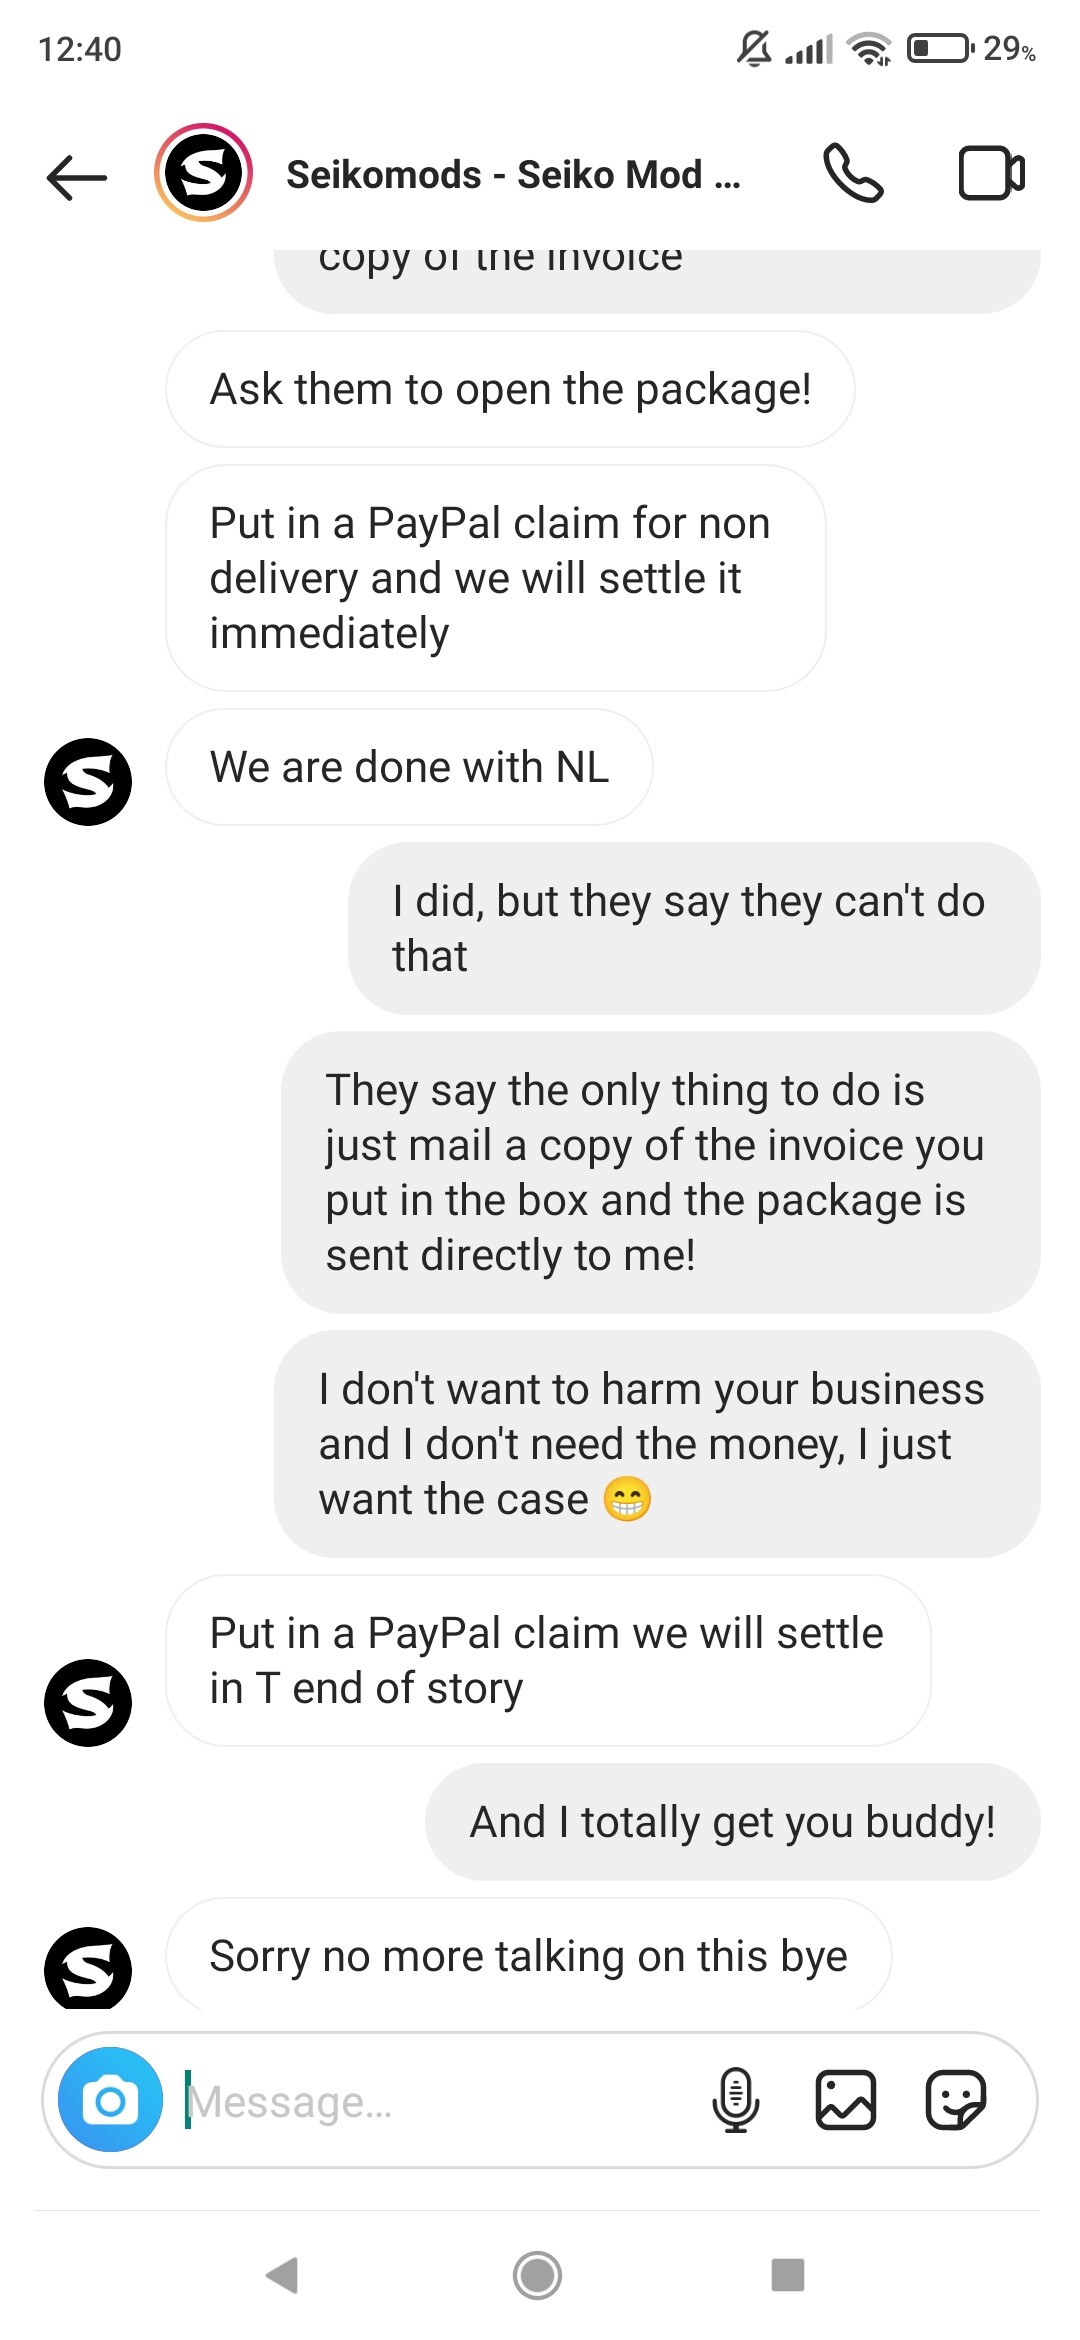Tap avatar beside 'Sorry no more talking'
Image resolution: width=1080 pixels, height=2340 pixels.
[88, 1968]
